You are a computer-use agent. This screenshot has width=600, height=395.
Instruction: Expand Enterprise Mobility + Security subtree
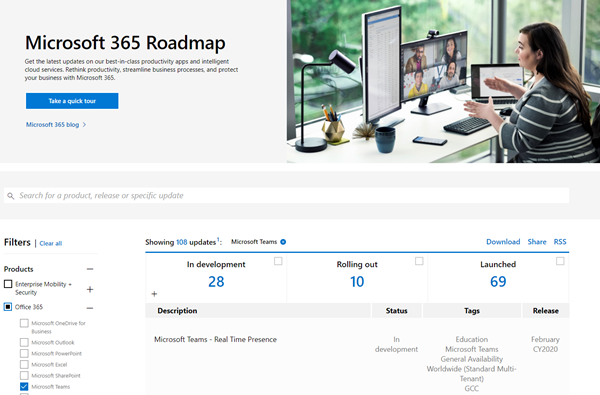pyautogui.click(x=90, y=289)
